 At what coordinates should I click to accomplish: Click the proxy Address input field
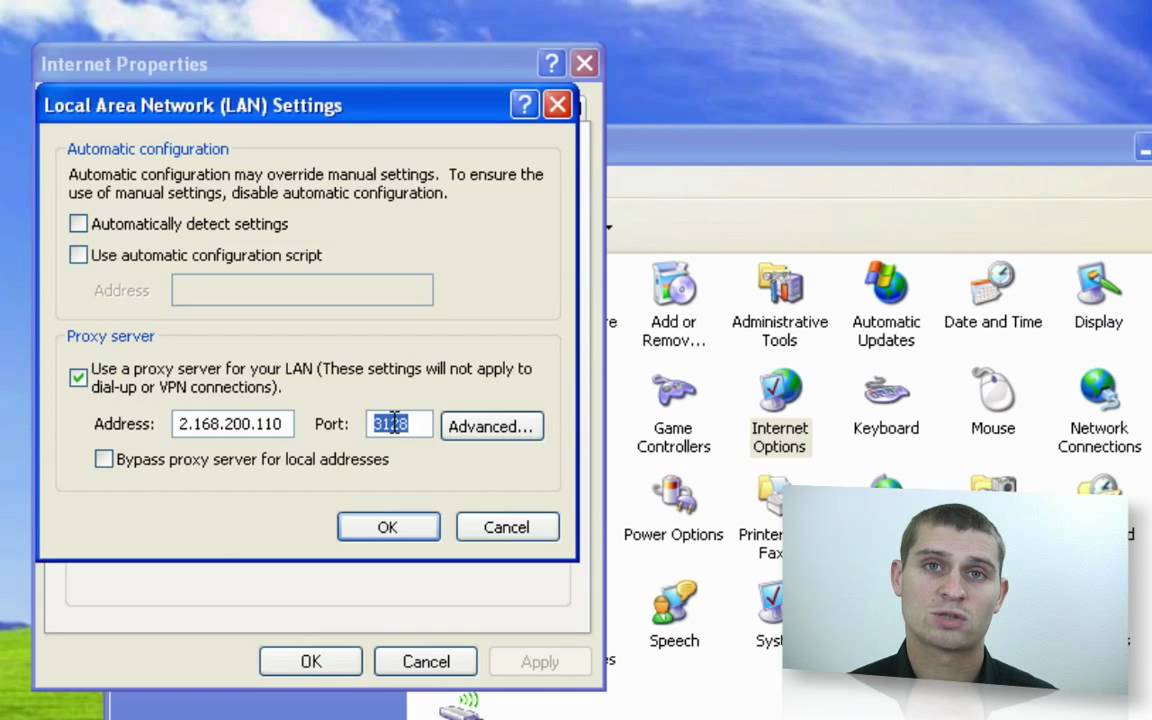click(233, 424)
